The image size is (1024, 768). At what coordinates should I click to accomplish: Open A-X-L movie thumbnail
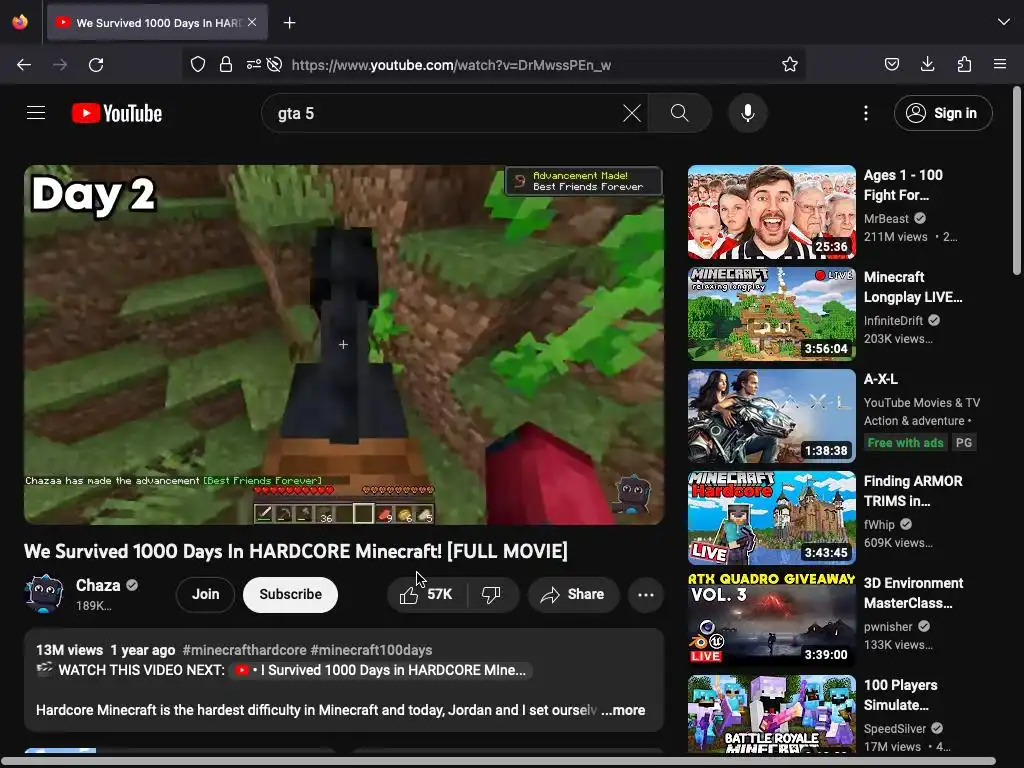point(771,416)
